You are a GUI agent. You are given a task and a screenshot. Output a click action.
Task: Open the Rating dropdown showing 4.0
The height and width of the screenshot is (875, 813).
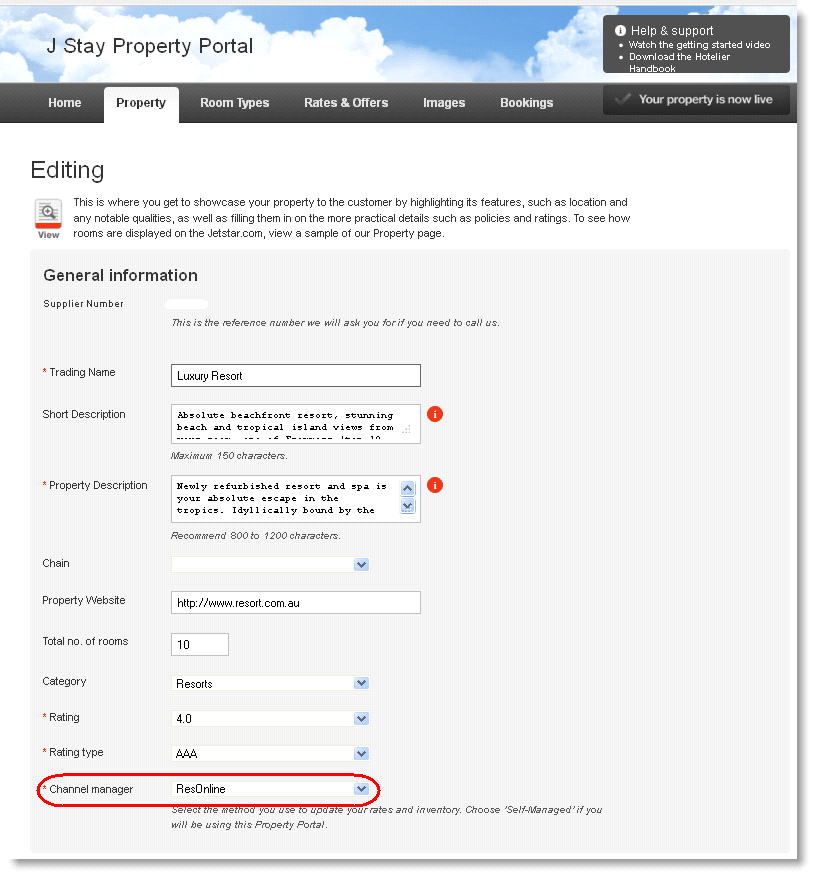click(270, 718)
